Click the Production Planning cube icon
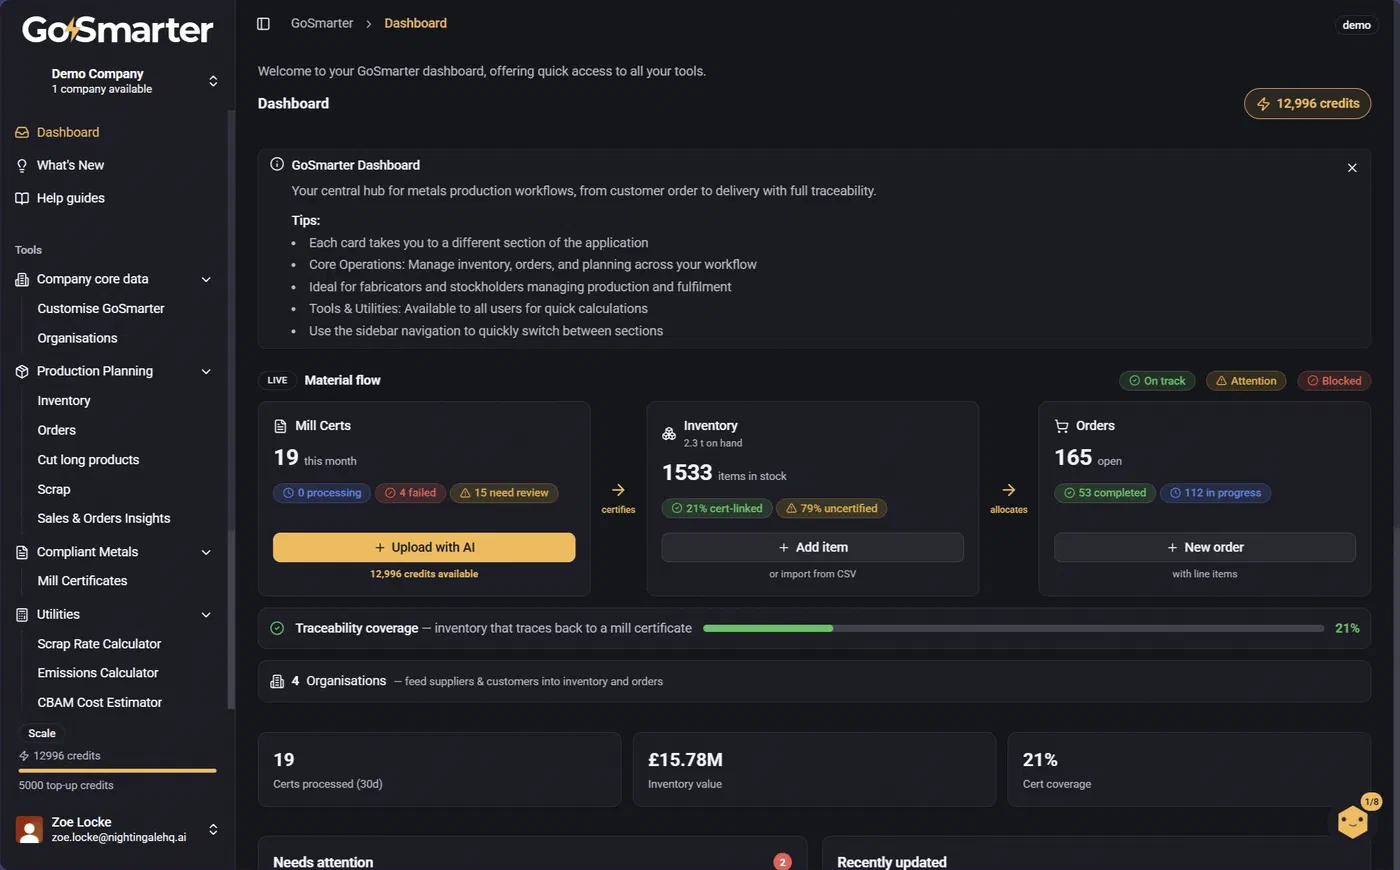Screen dimensions: 1400x870 22,371
